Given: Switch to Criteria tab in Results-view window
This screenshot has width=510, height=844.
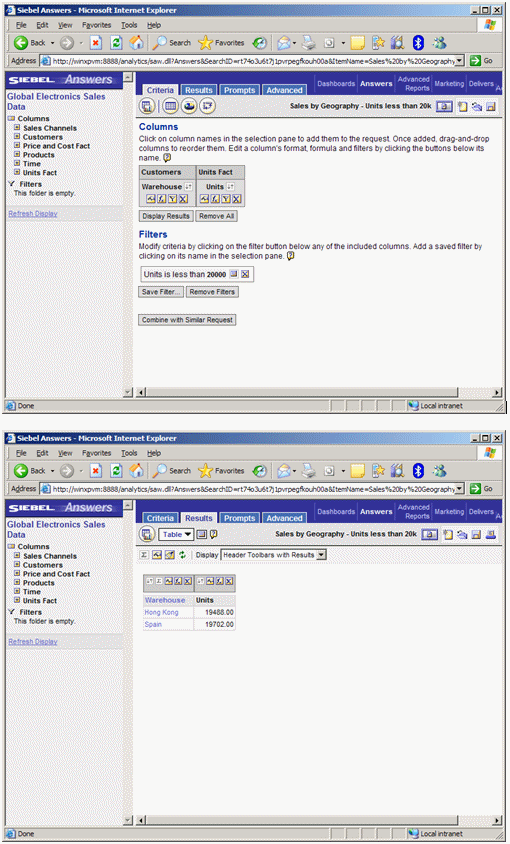Looking at the screenshot, I should click(x=160, y=518).
